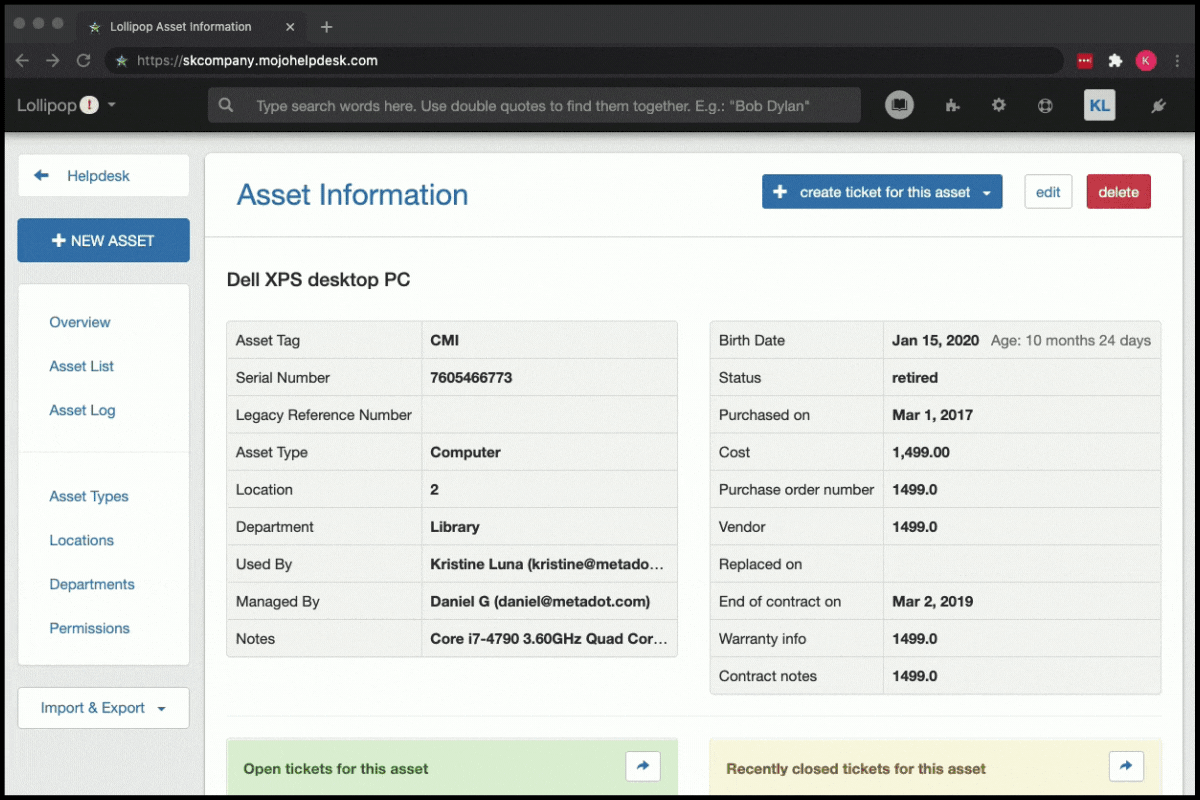Open the KL user avatar menu
This screenshot has width=1200, height=800.
coord(1099,105)
